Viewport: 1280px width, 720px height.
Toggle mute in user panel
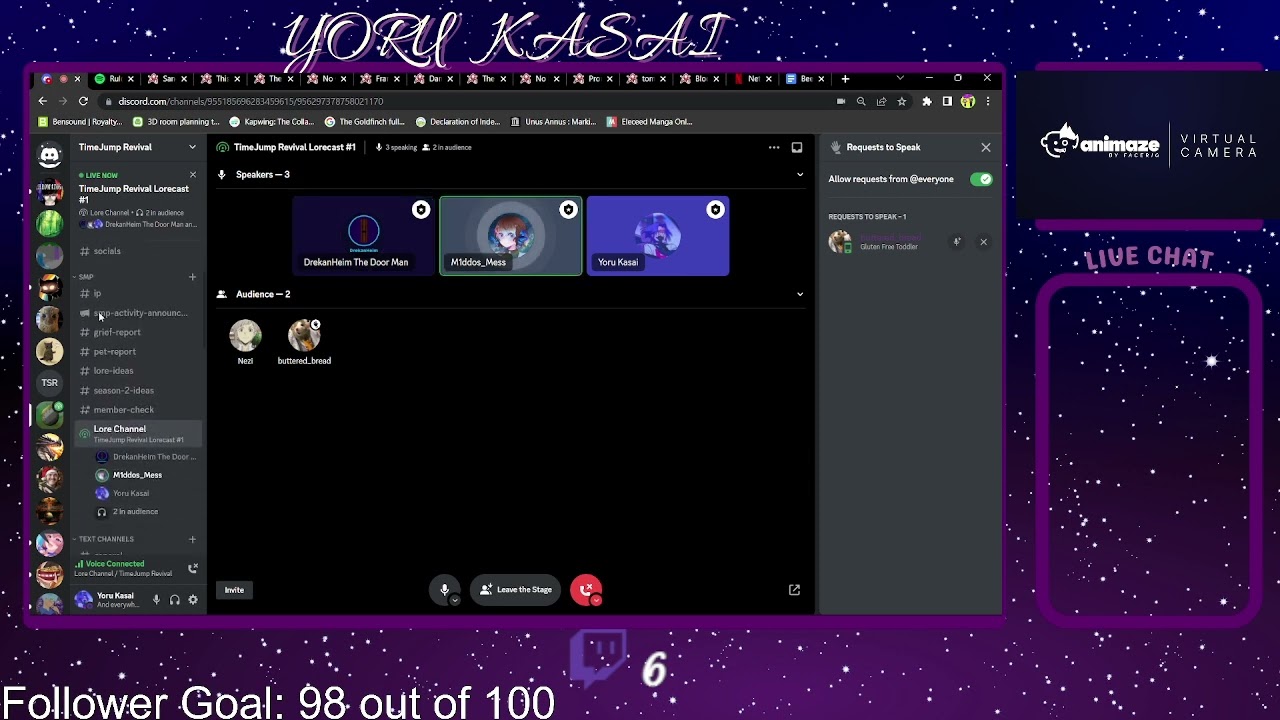click(156, 600)
